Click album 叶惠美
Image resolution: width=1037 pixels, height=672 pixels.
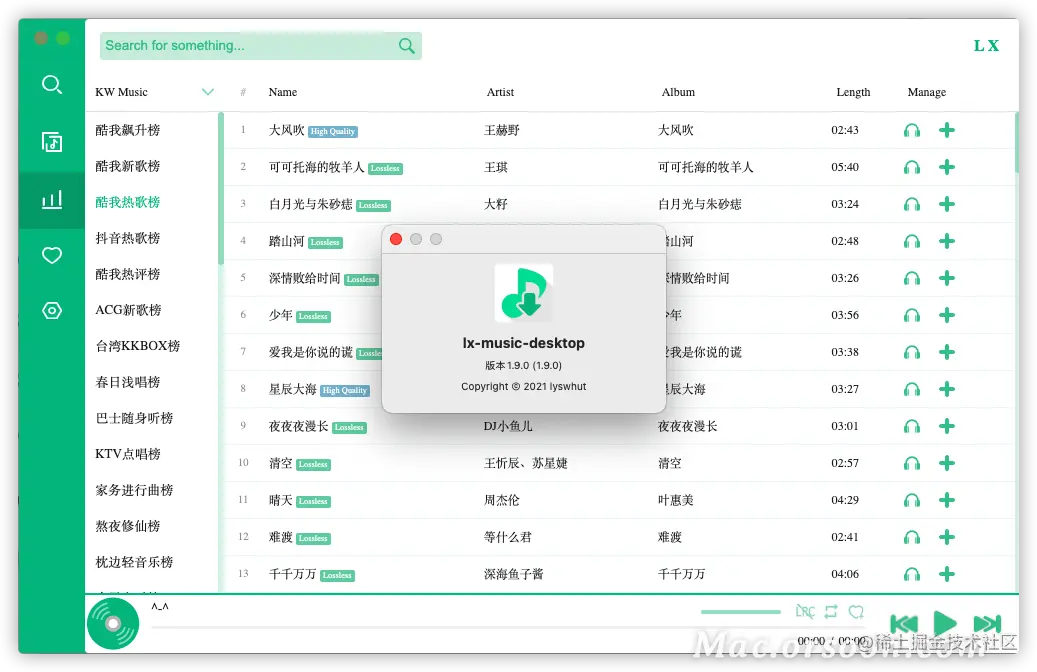[x=676, y=501]
